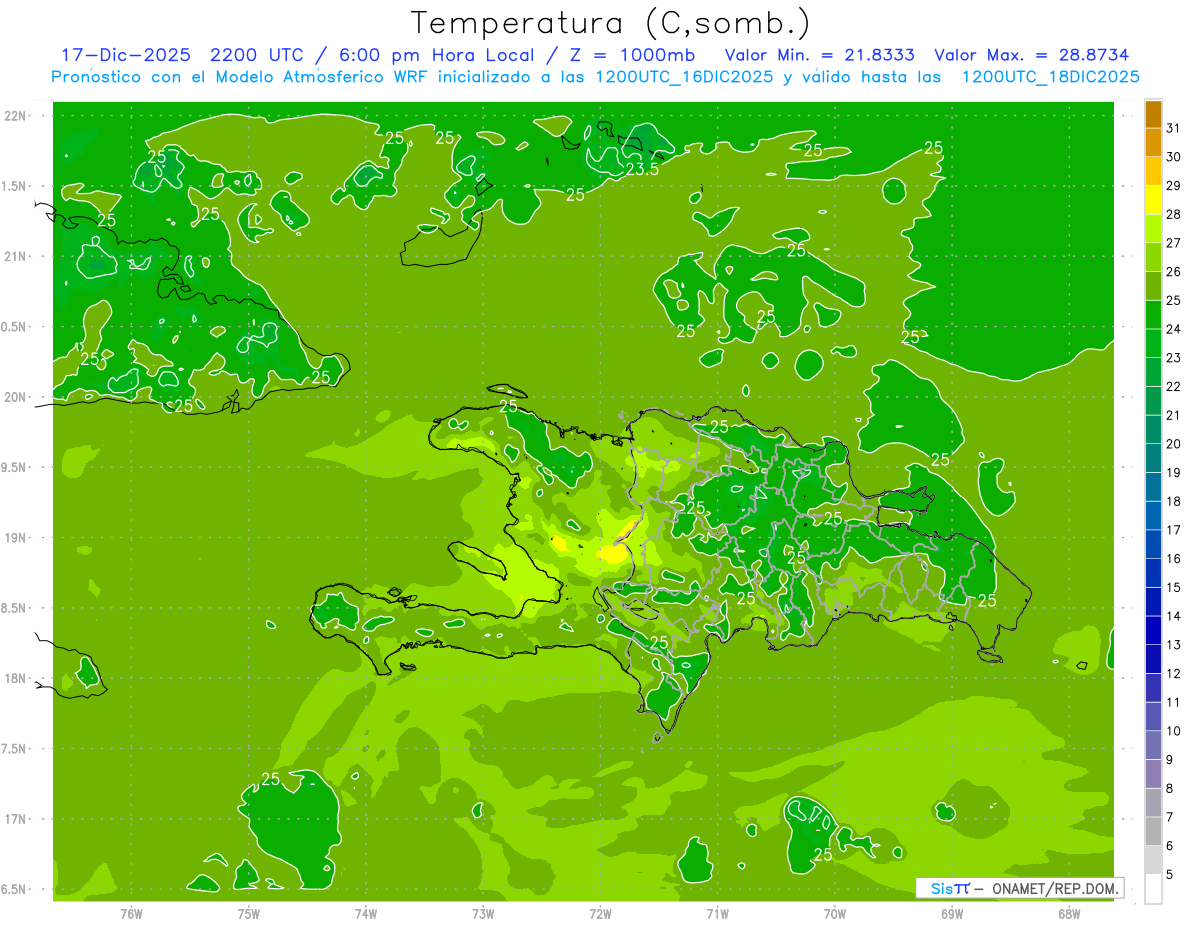Click the dark blue colorbar swatch between 13 and 14

click(x=1153, y=631)
